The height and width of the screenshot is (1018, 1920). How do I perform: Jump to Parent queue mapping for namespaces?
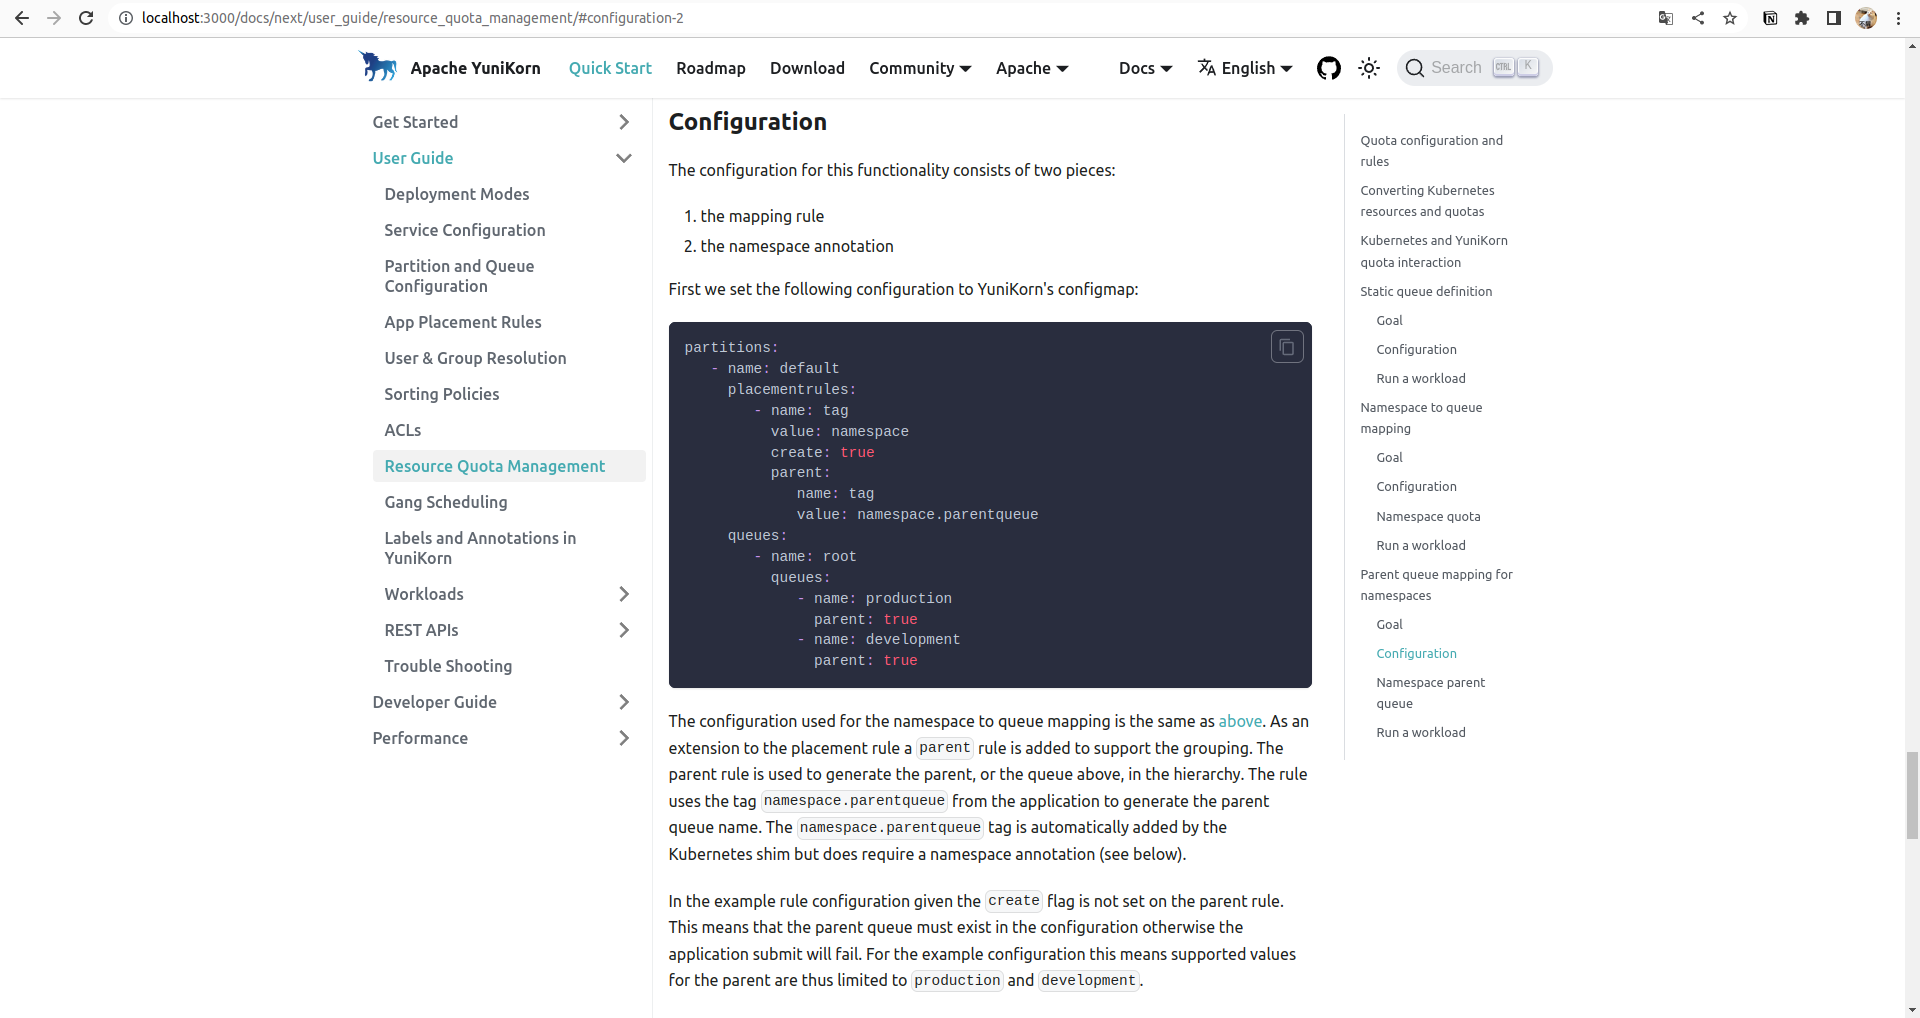(1436, 585)
